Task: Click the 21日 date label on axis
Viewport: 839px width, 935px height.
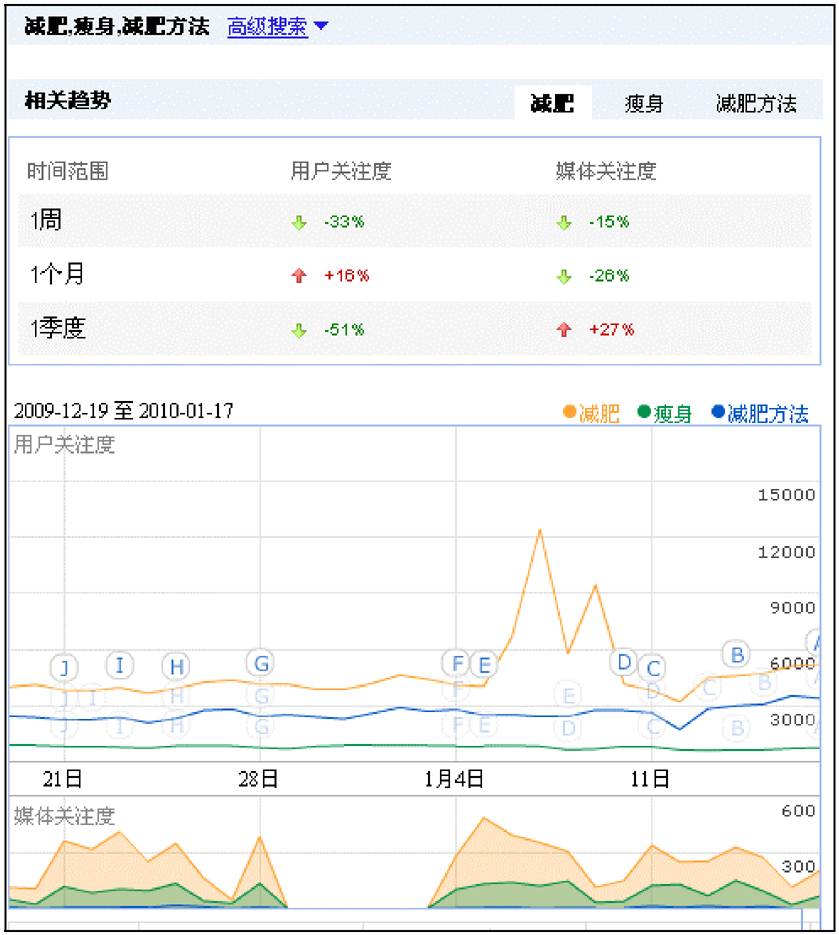Action: 63,779
